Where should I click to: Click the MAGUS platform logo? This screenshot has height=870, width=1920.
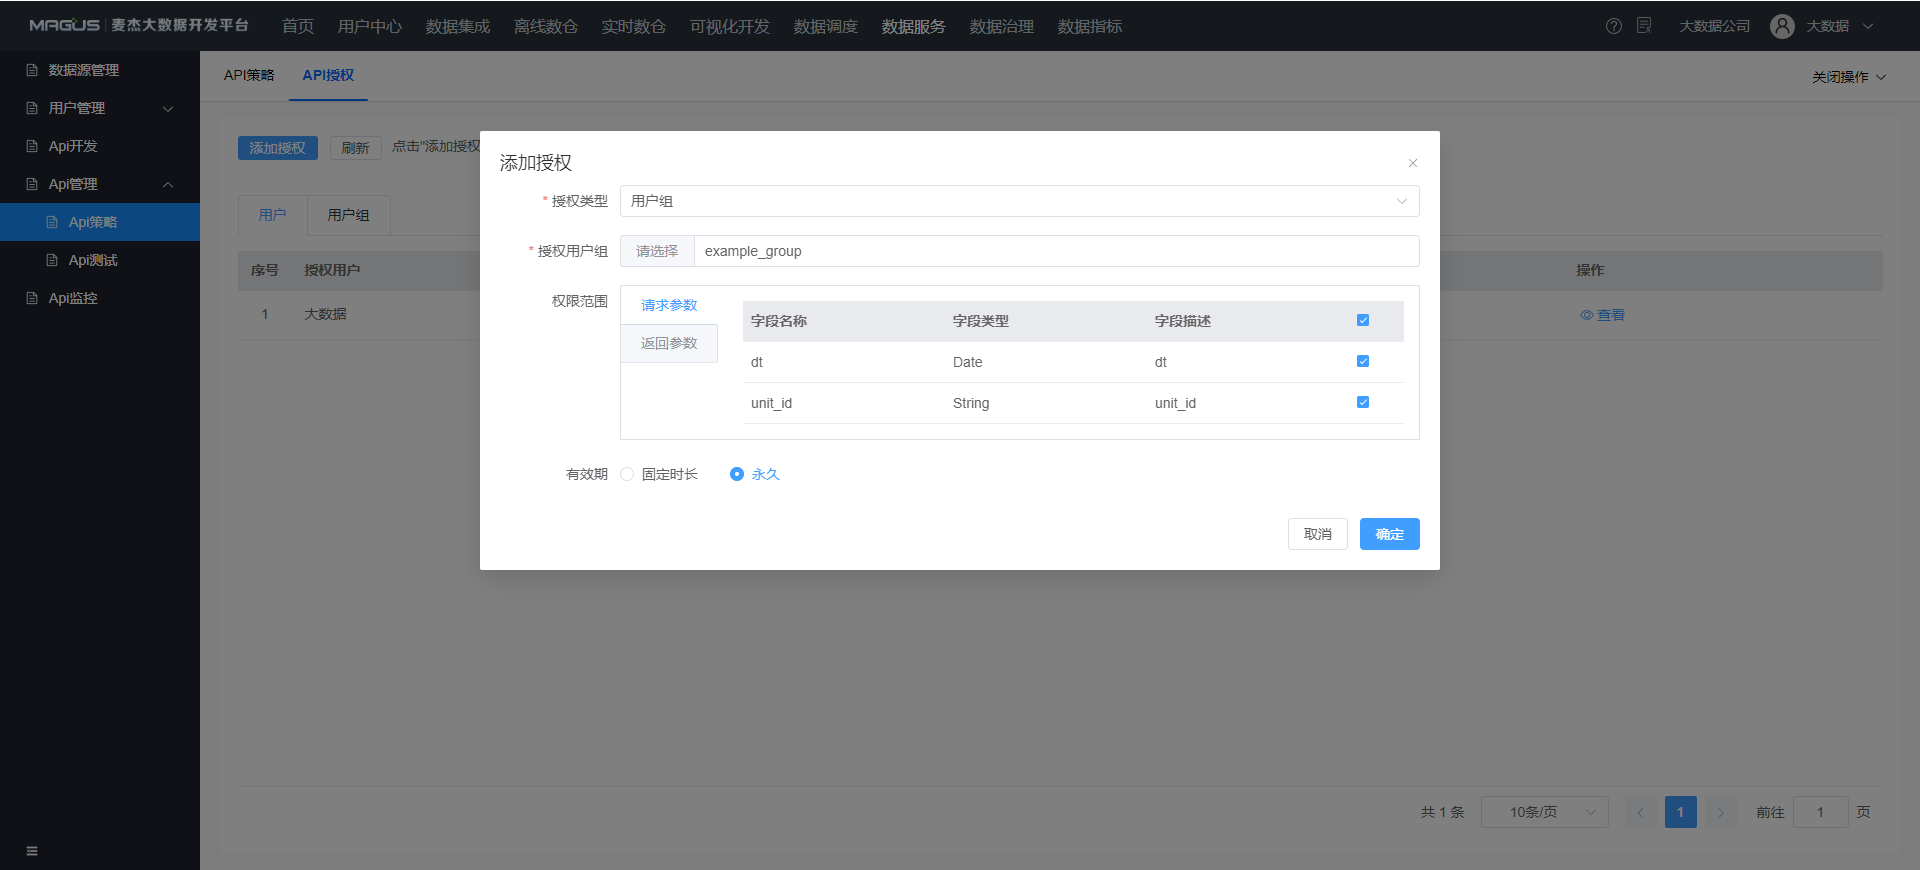pos(139,25)
